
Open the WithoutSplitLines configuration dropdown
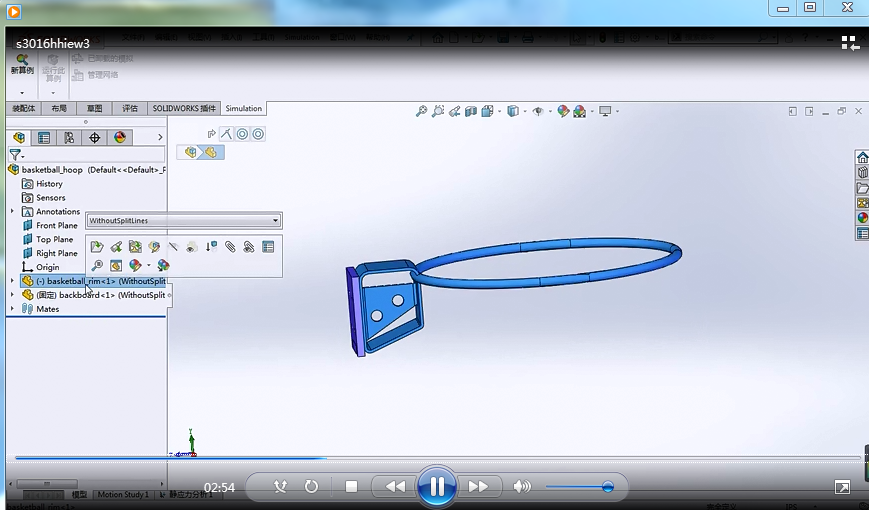click(x=275, y=220)
